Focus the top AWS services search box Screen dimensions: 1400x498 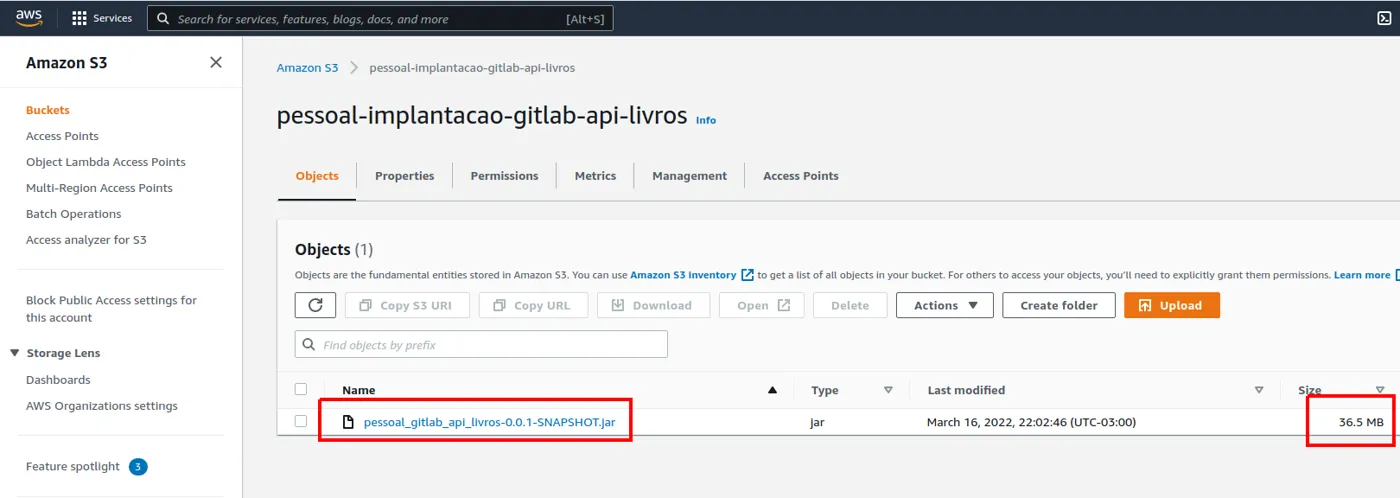click(x=380, y=18)
